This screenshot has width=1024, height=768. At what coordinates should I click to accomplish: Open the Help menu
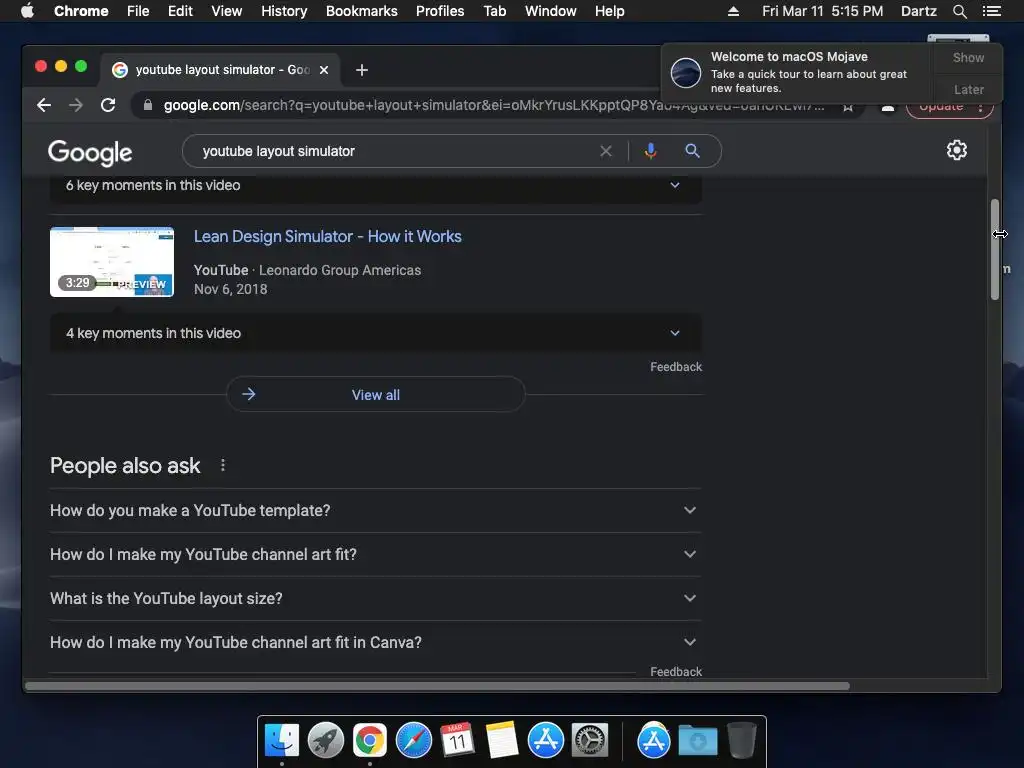(x=609, y=11)
